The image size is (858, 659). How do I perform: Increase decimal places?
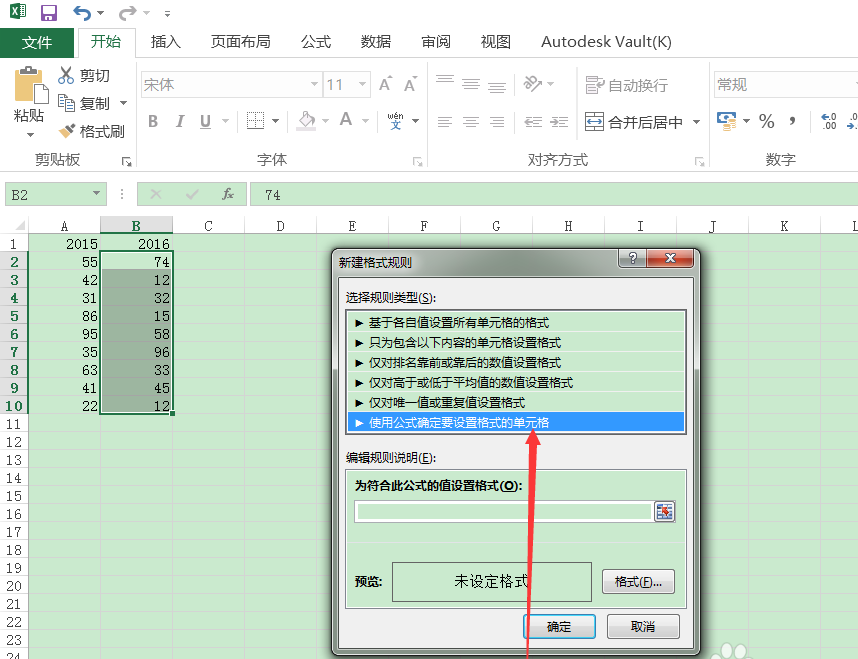829,121
